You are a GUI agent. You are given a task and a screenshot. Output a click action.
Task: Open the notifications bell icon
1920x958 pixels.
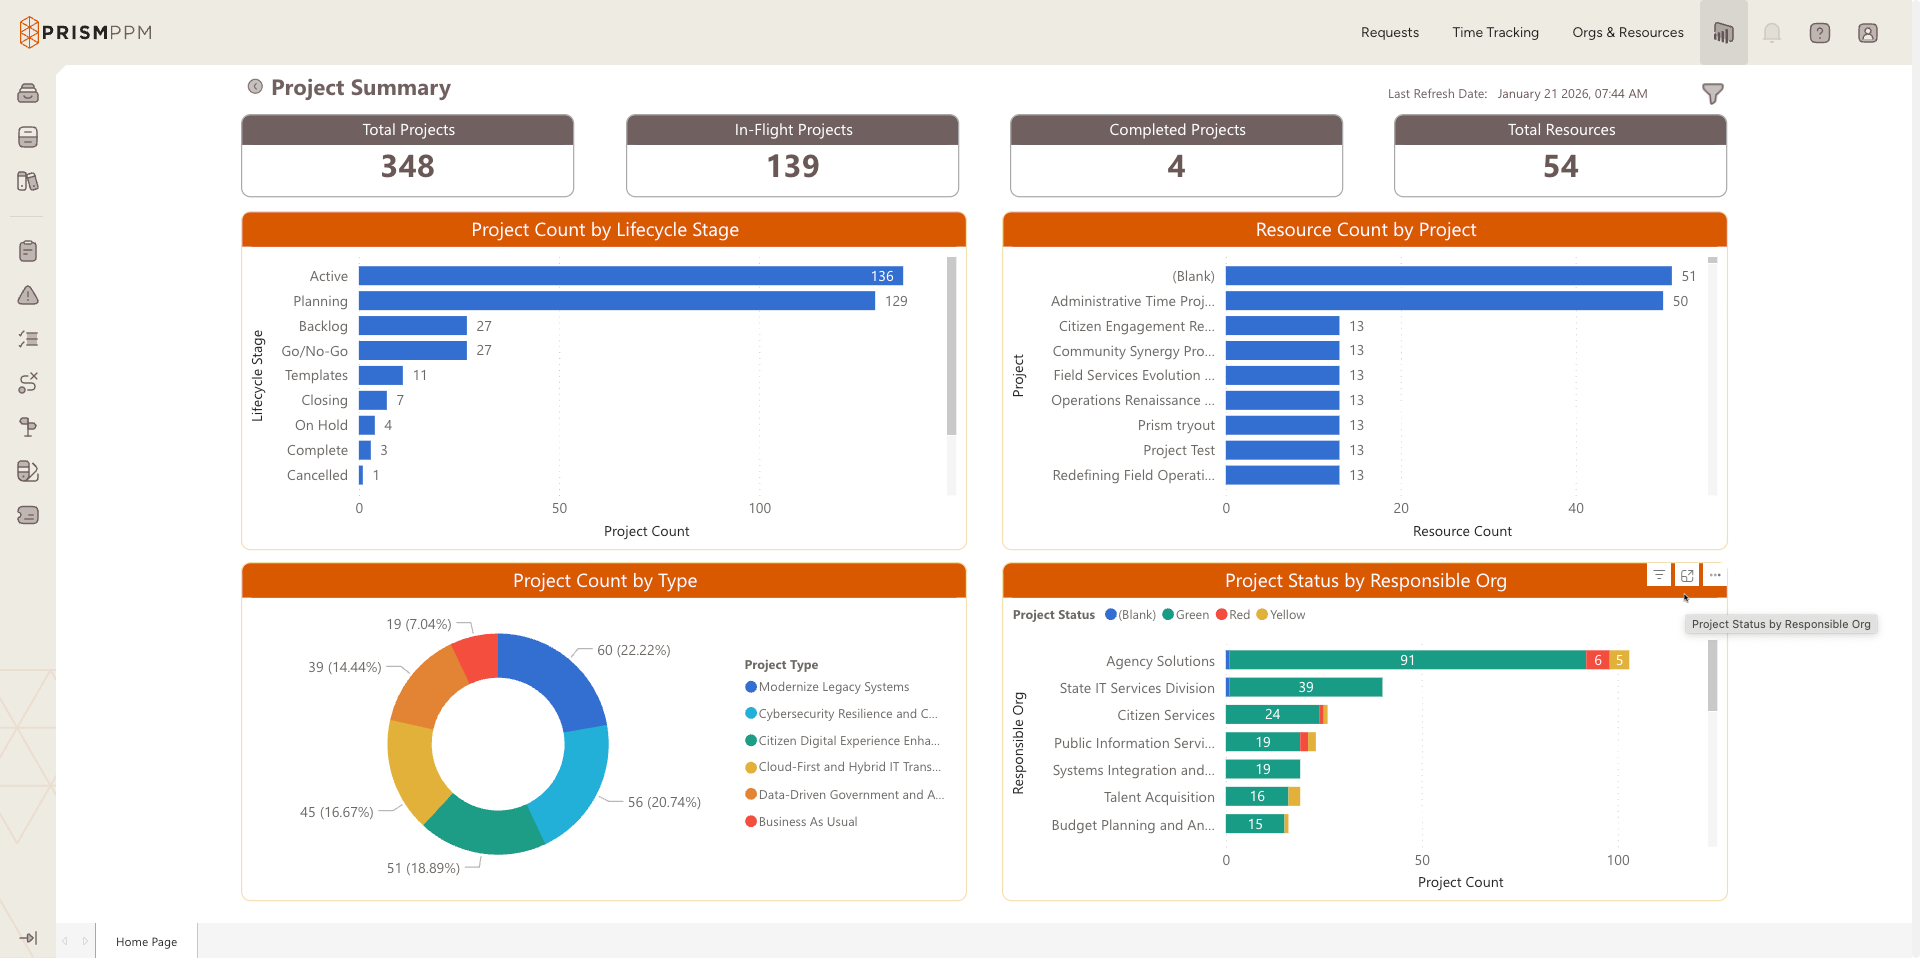tap(1771, 32)
